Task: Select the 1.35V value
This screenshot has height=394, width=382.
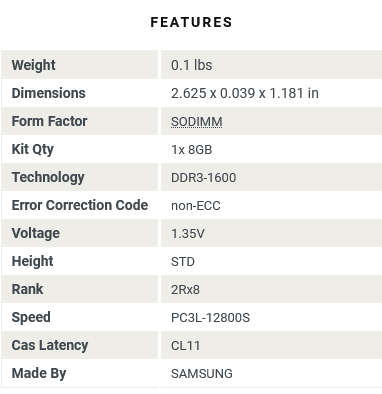Action: (188, 233)
